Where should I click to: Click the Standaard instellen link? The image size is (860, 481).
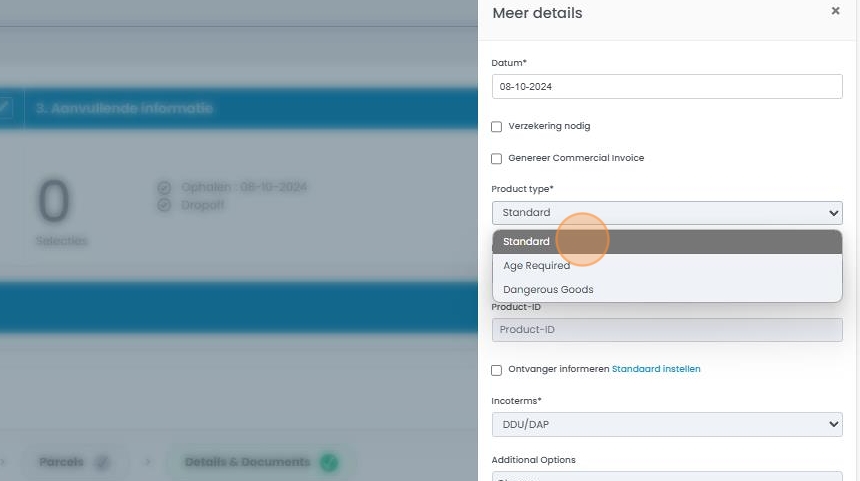pos(656,369)
